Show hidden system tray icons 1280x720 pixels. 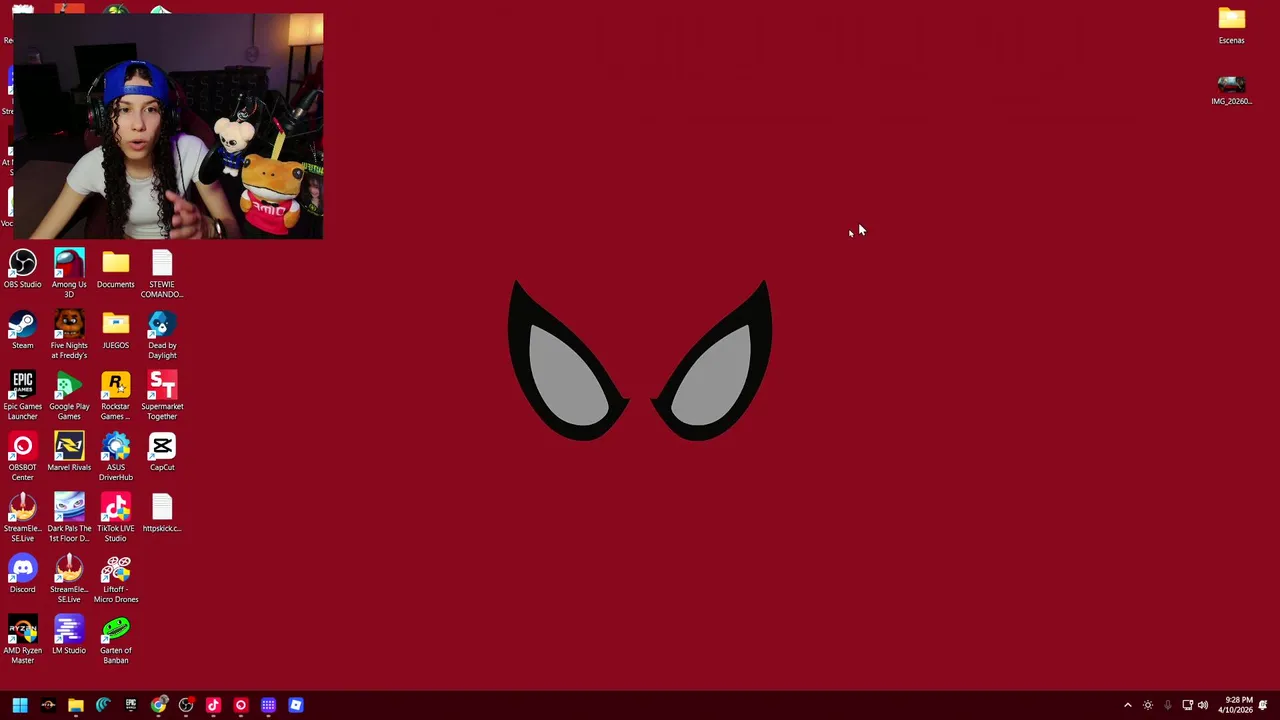point(1128,705)
